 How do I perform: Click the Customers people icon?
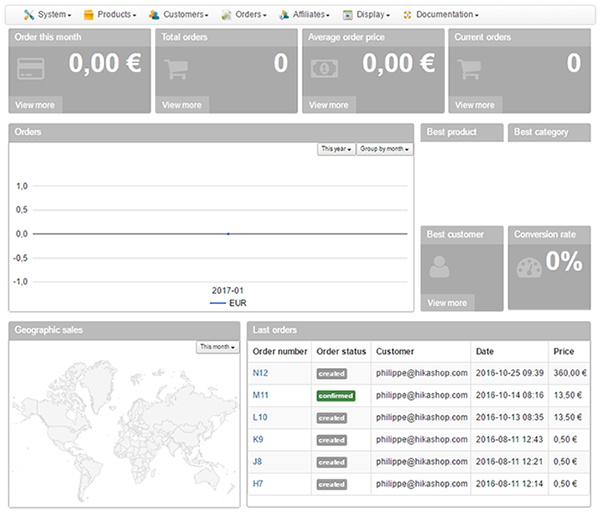(154, 15)
